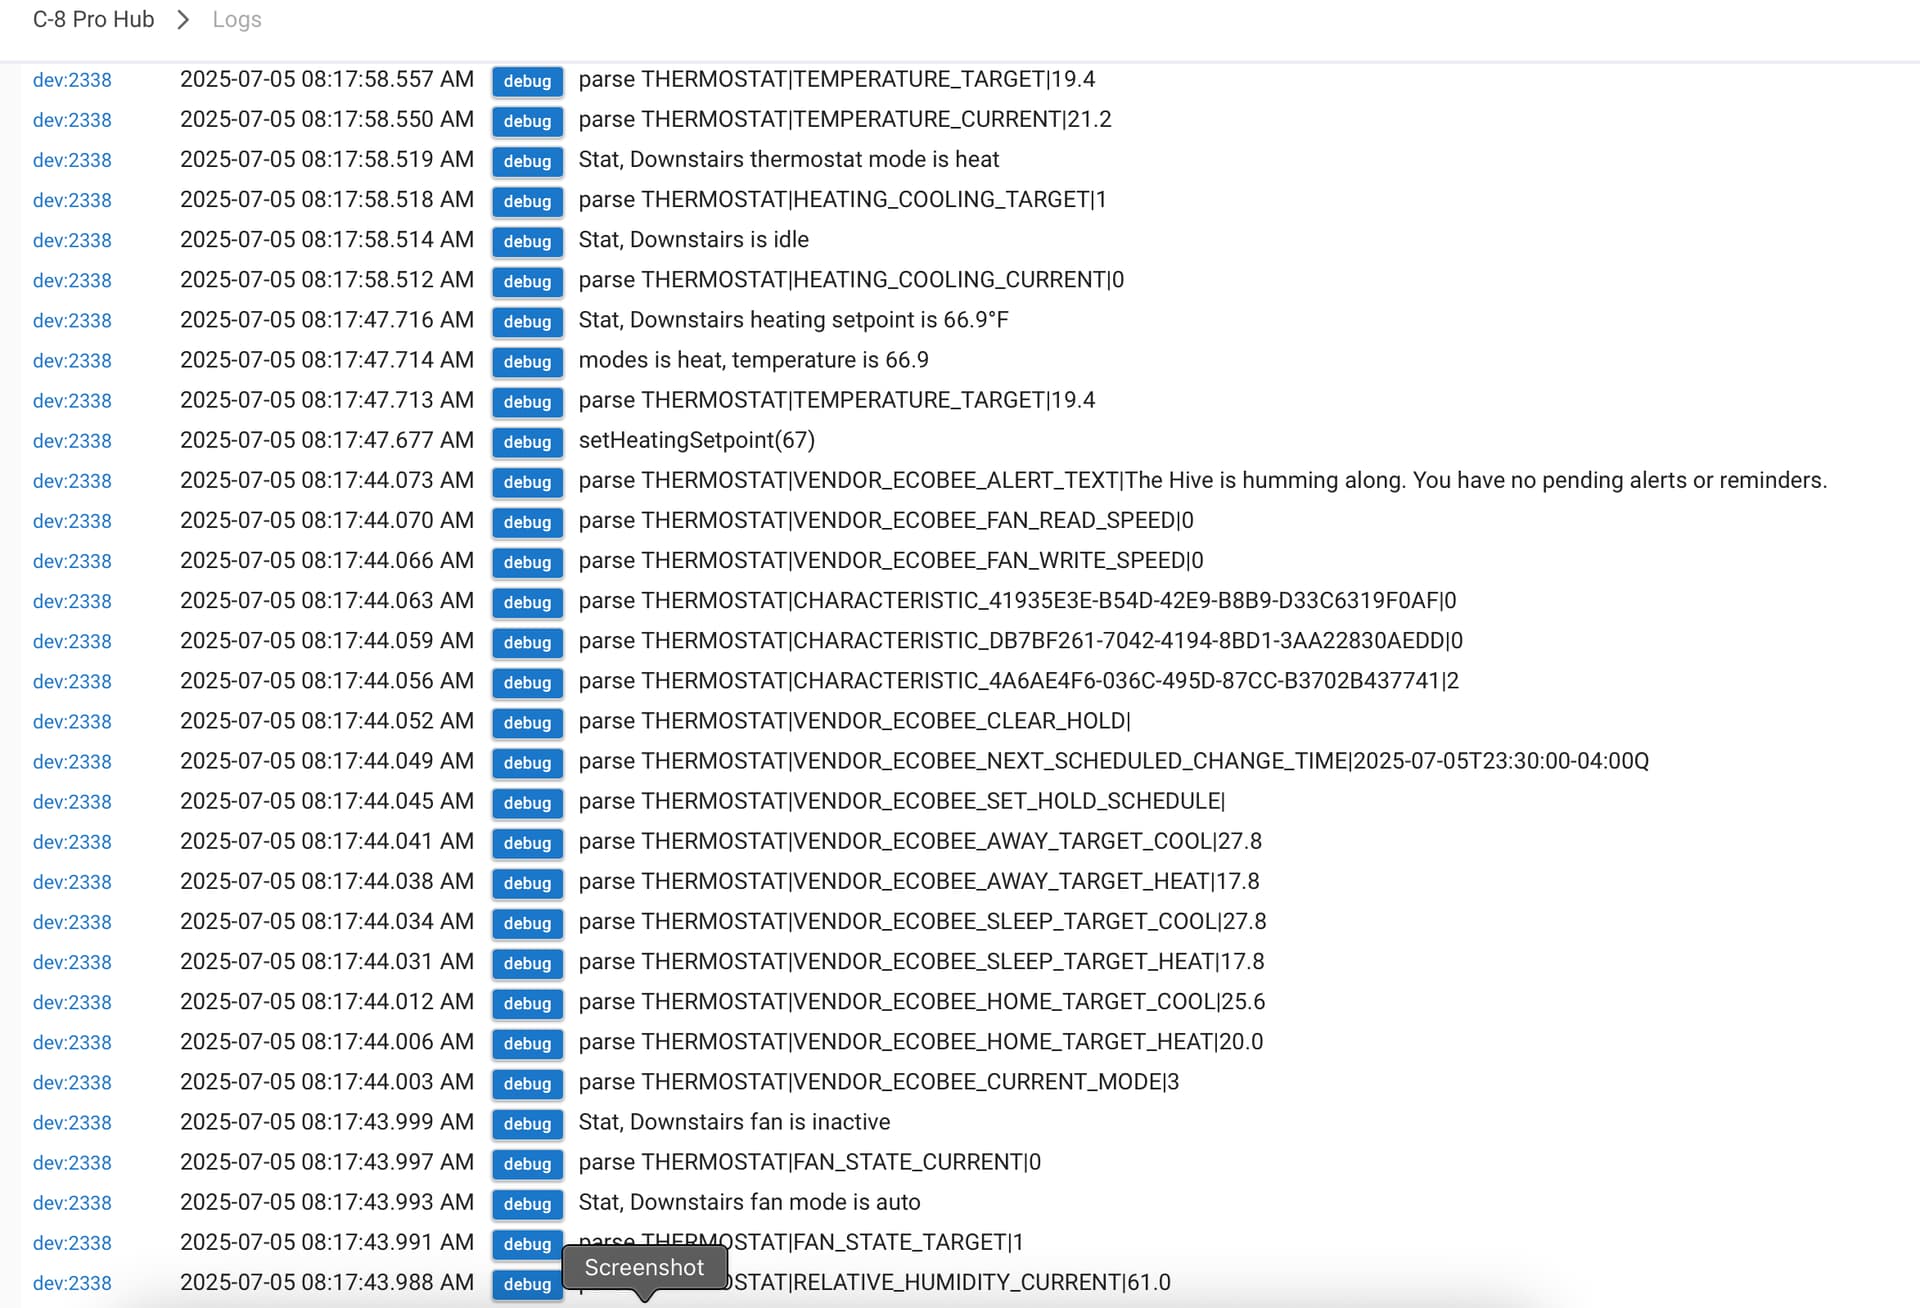1920x1308 pixels.
Task: Open dev:2338 link at 08:17:58.550 AM
Action: point(72,120)
